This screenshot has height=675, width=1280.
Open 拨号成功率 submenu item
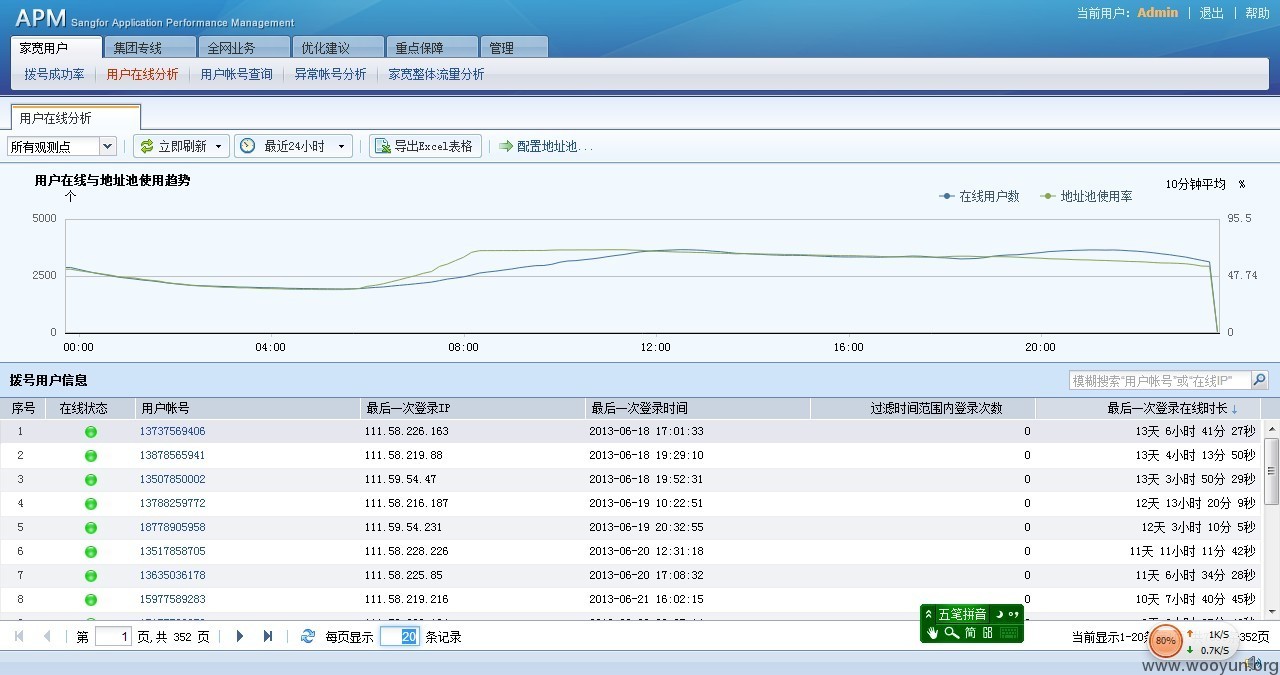point(54,74)
